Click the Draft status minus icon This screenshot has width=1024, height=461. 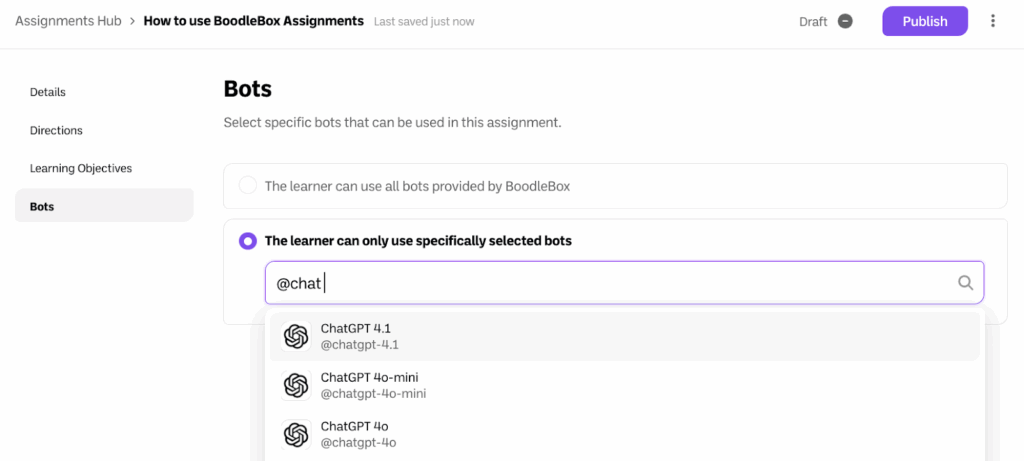tap(845, 21)
